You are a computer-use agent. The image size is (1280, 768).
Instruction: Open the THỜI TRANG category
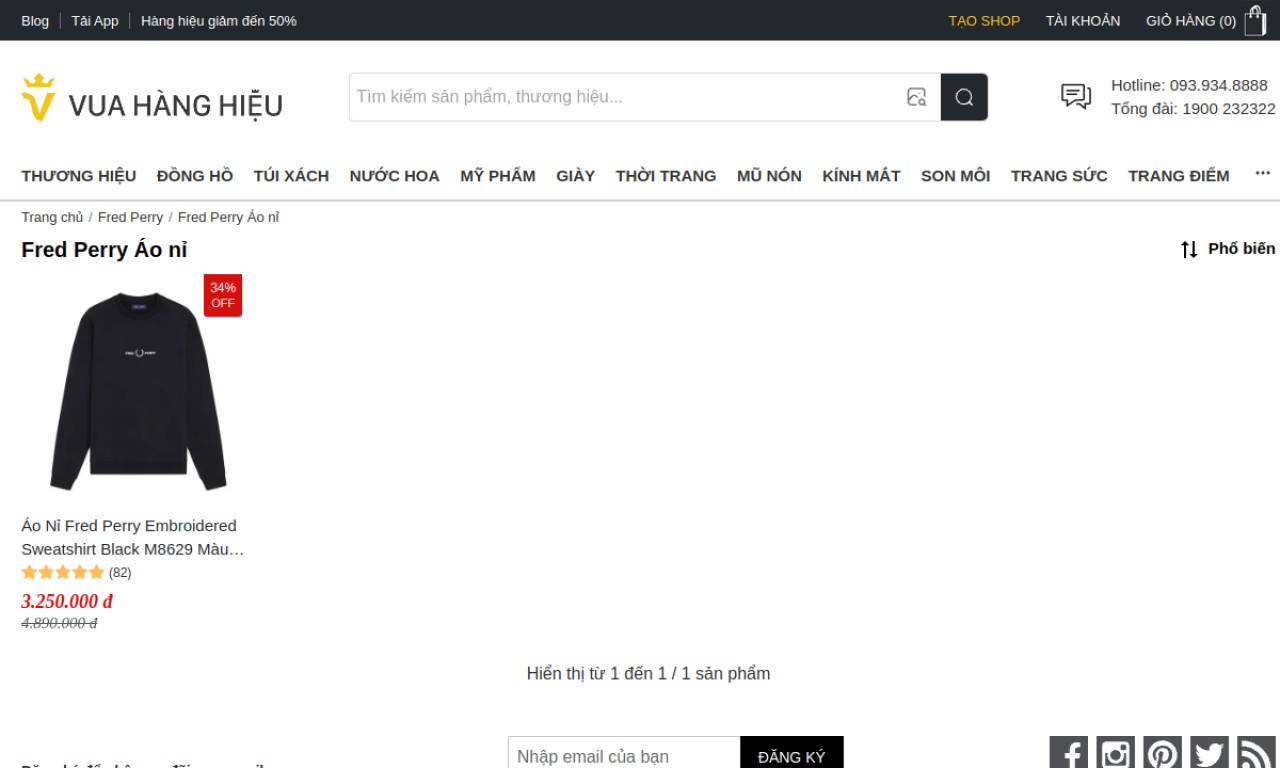click(666, 176)
